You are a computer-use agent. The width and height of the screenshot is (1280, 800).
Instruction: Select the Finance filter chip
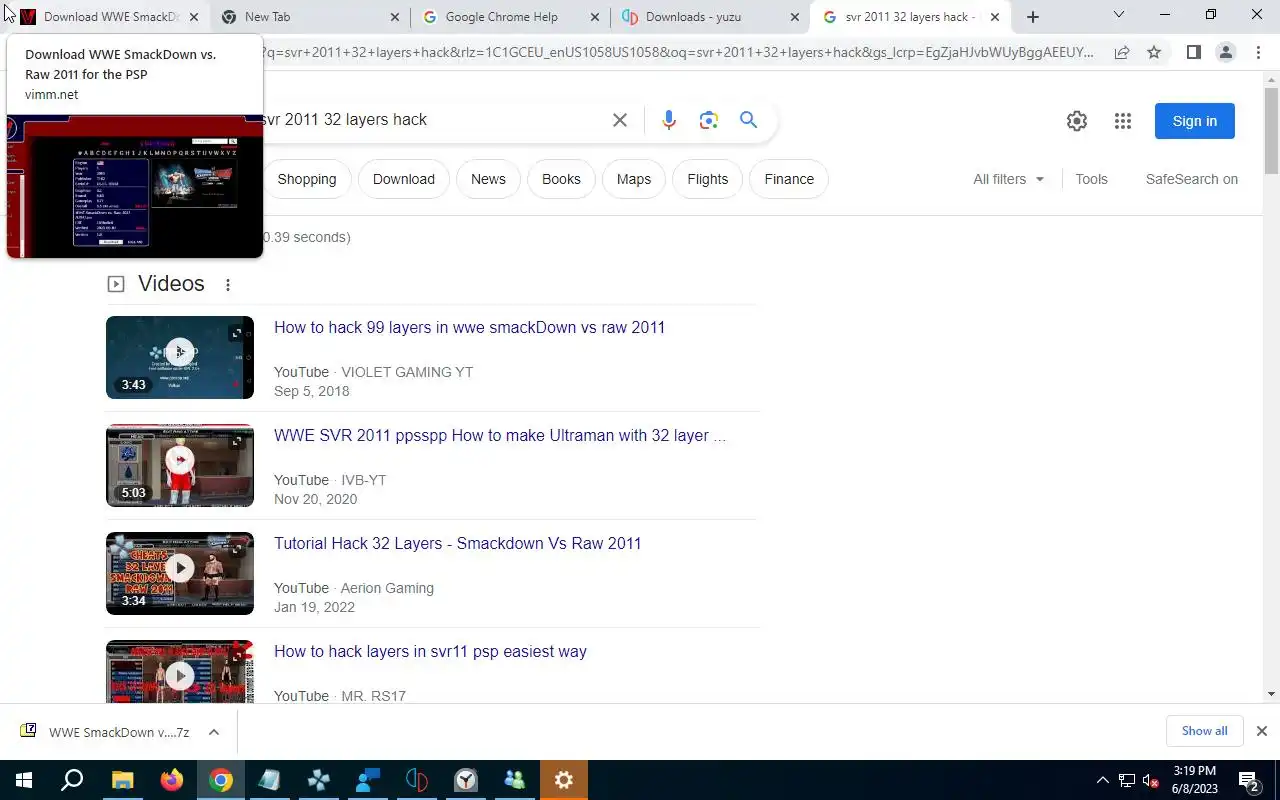[x=789, y=179]
